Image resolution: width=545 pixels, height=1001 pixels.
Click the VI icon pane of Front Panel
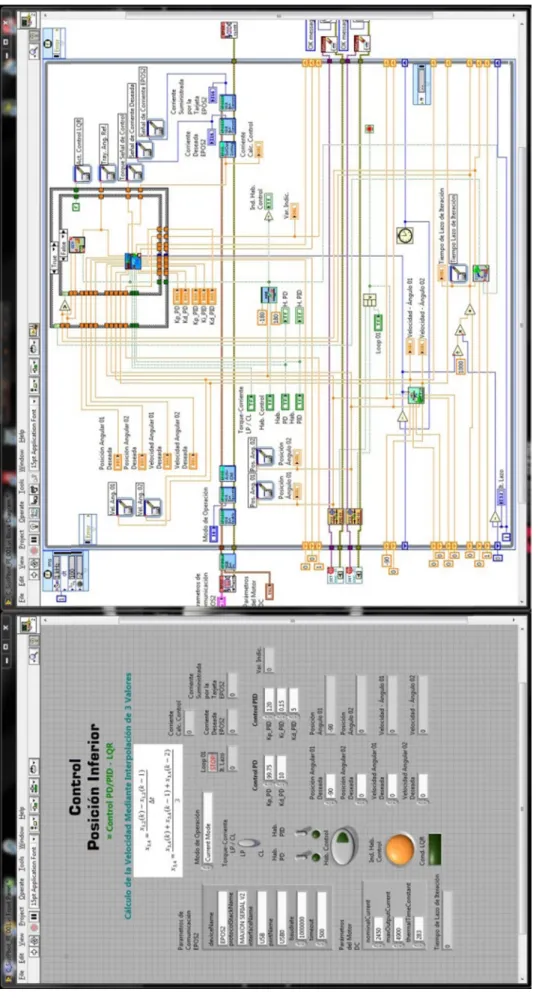click(x=30, y=626)
